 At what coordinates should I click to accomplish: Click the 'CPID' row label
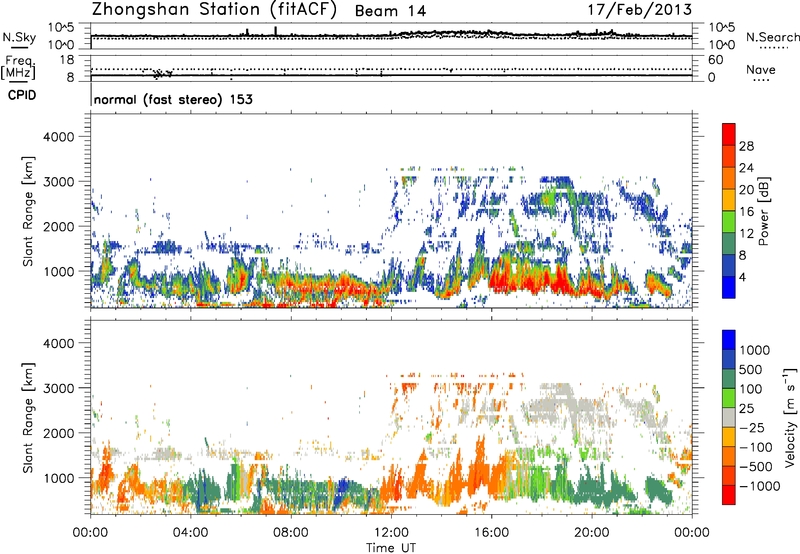(x=22, y=95)
